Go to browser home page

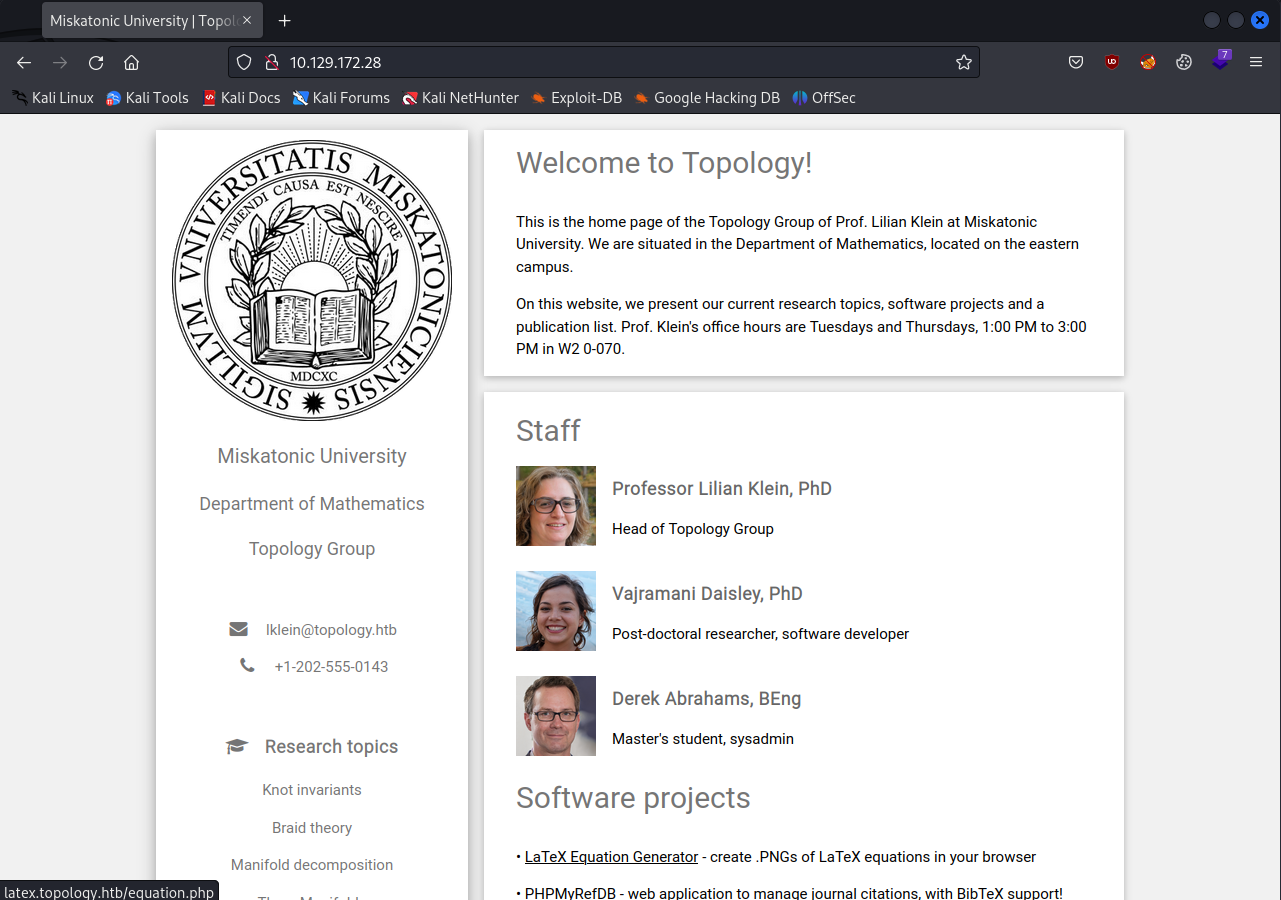tap(131, 62)
